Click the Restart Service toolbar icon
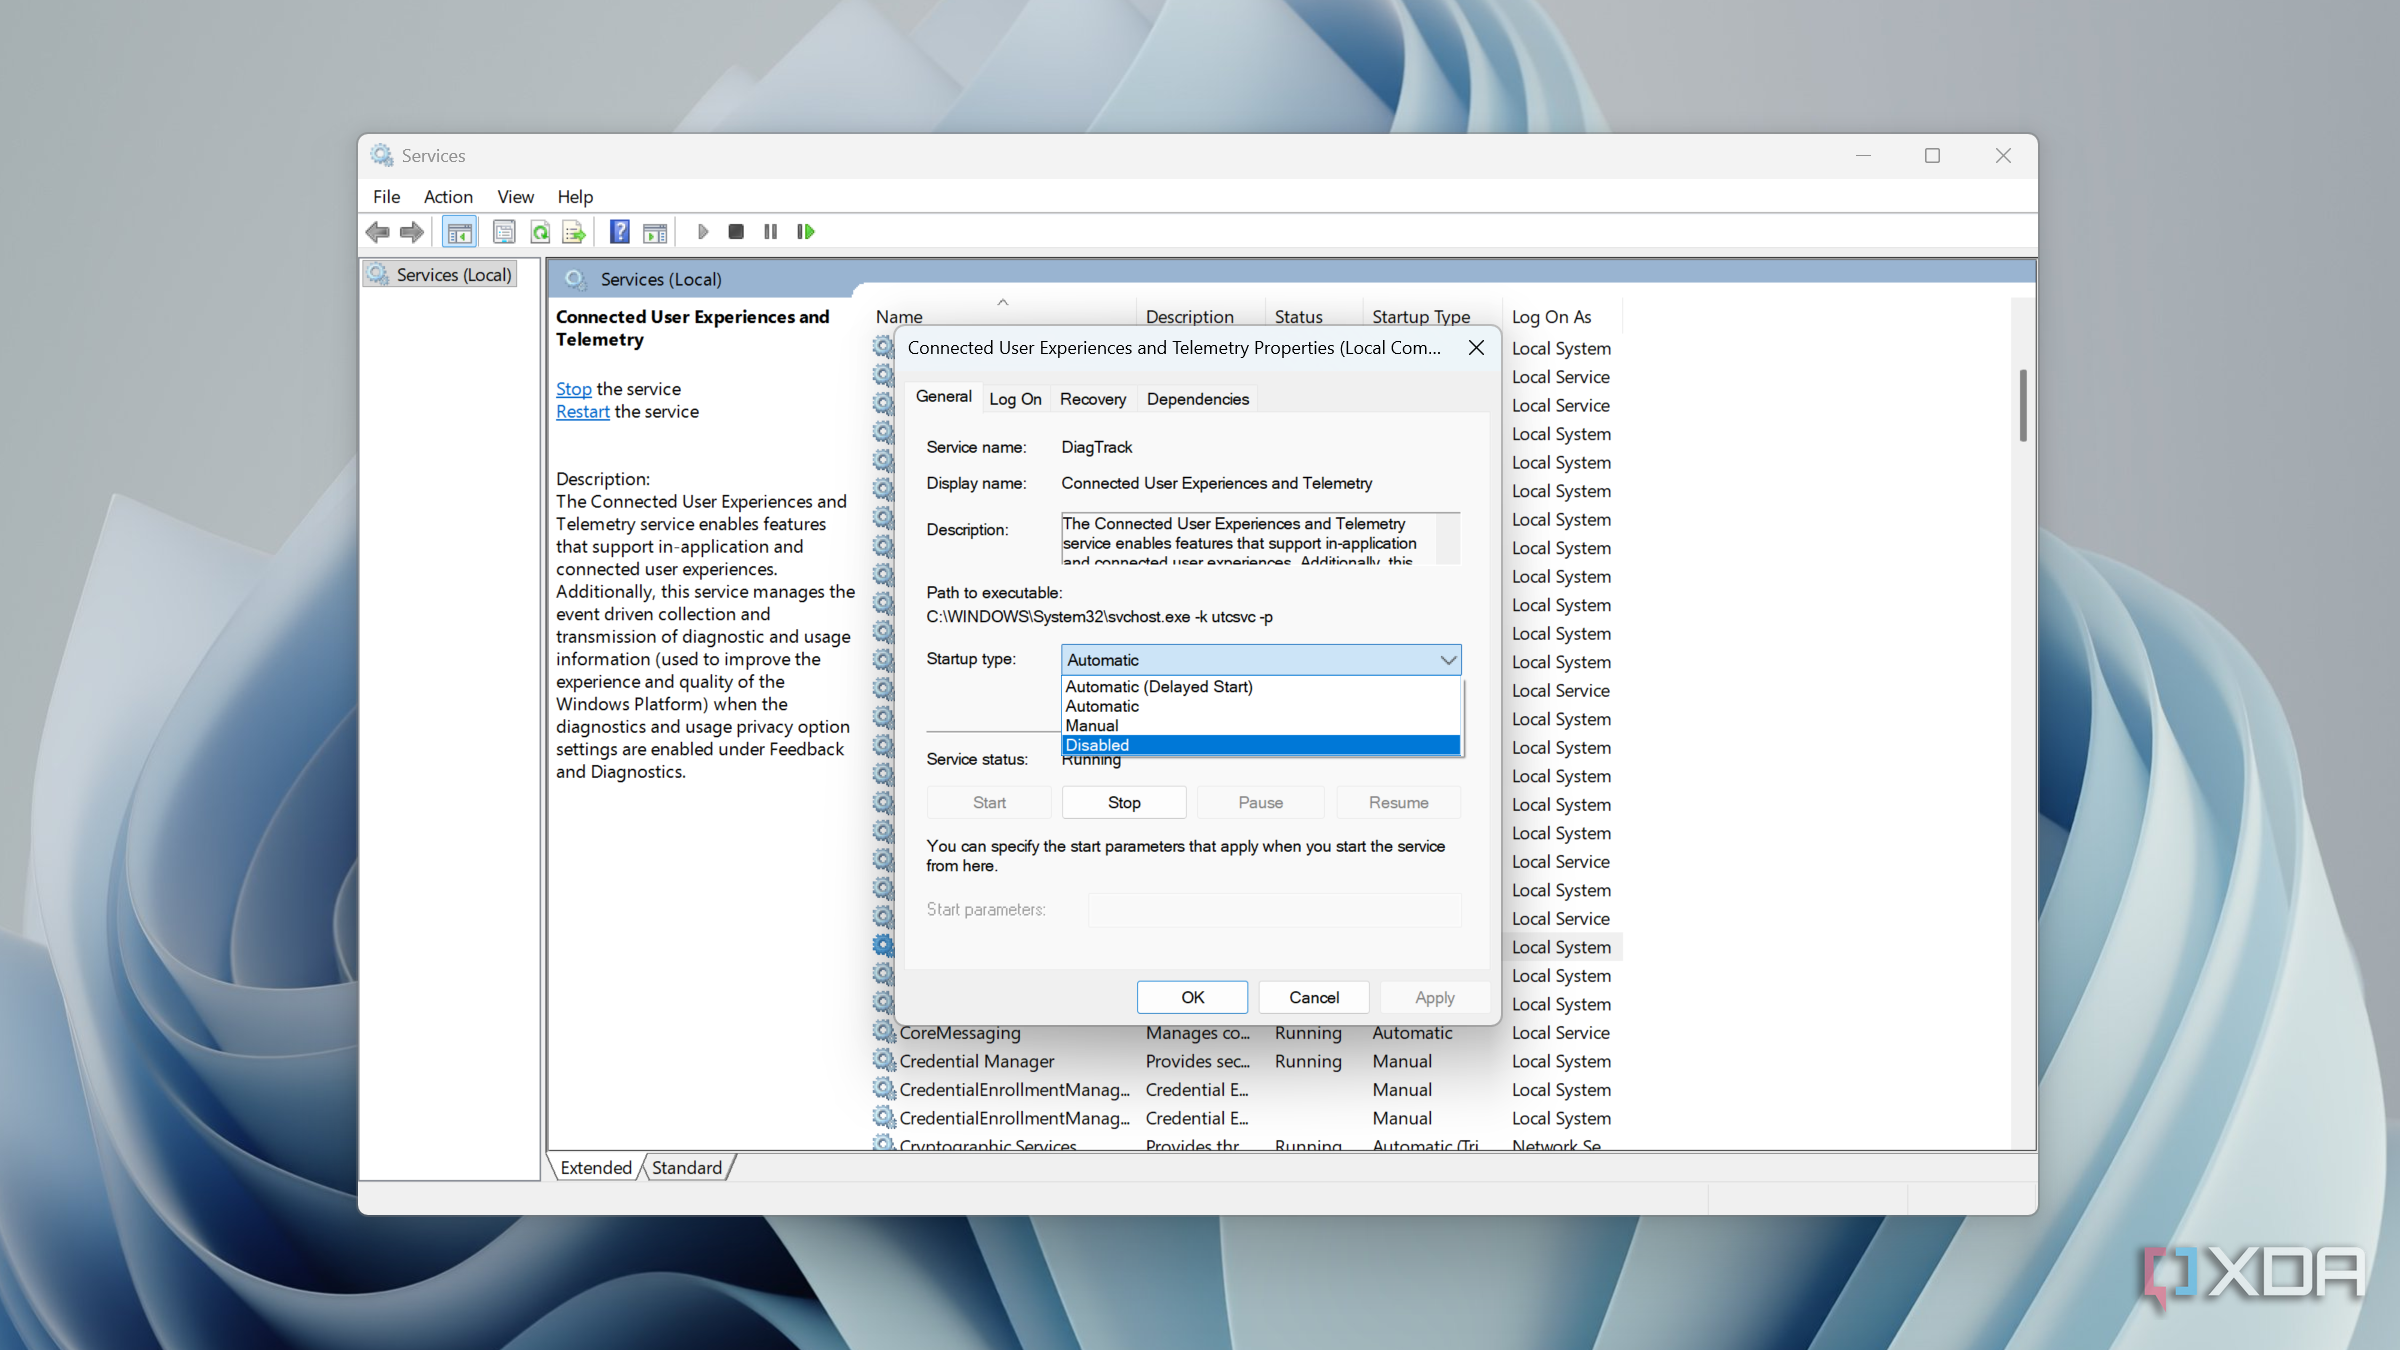The width and height of the screenshot is (2400, 1350). click(x=806, y=232)
